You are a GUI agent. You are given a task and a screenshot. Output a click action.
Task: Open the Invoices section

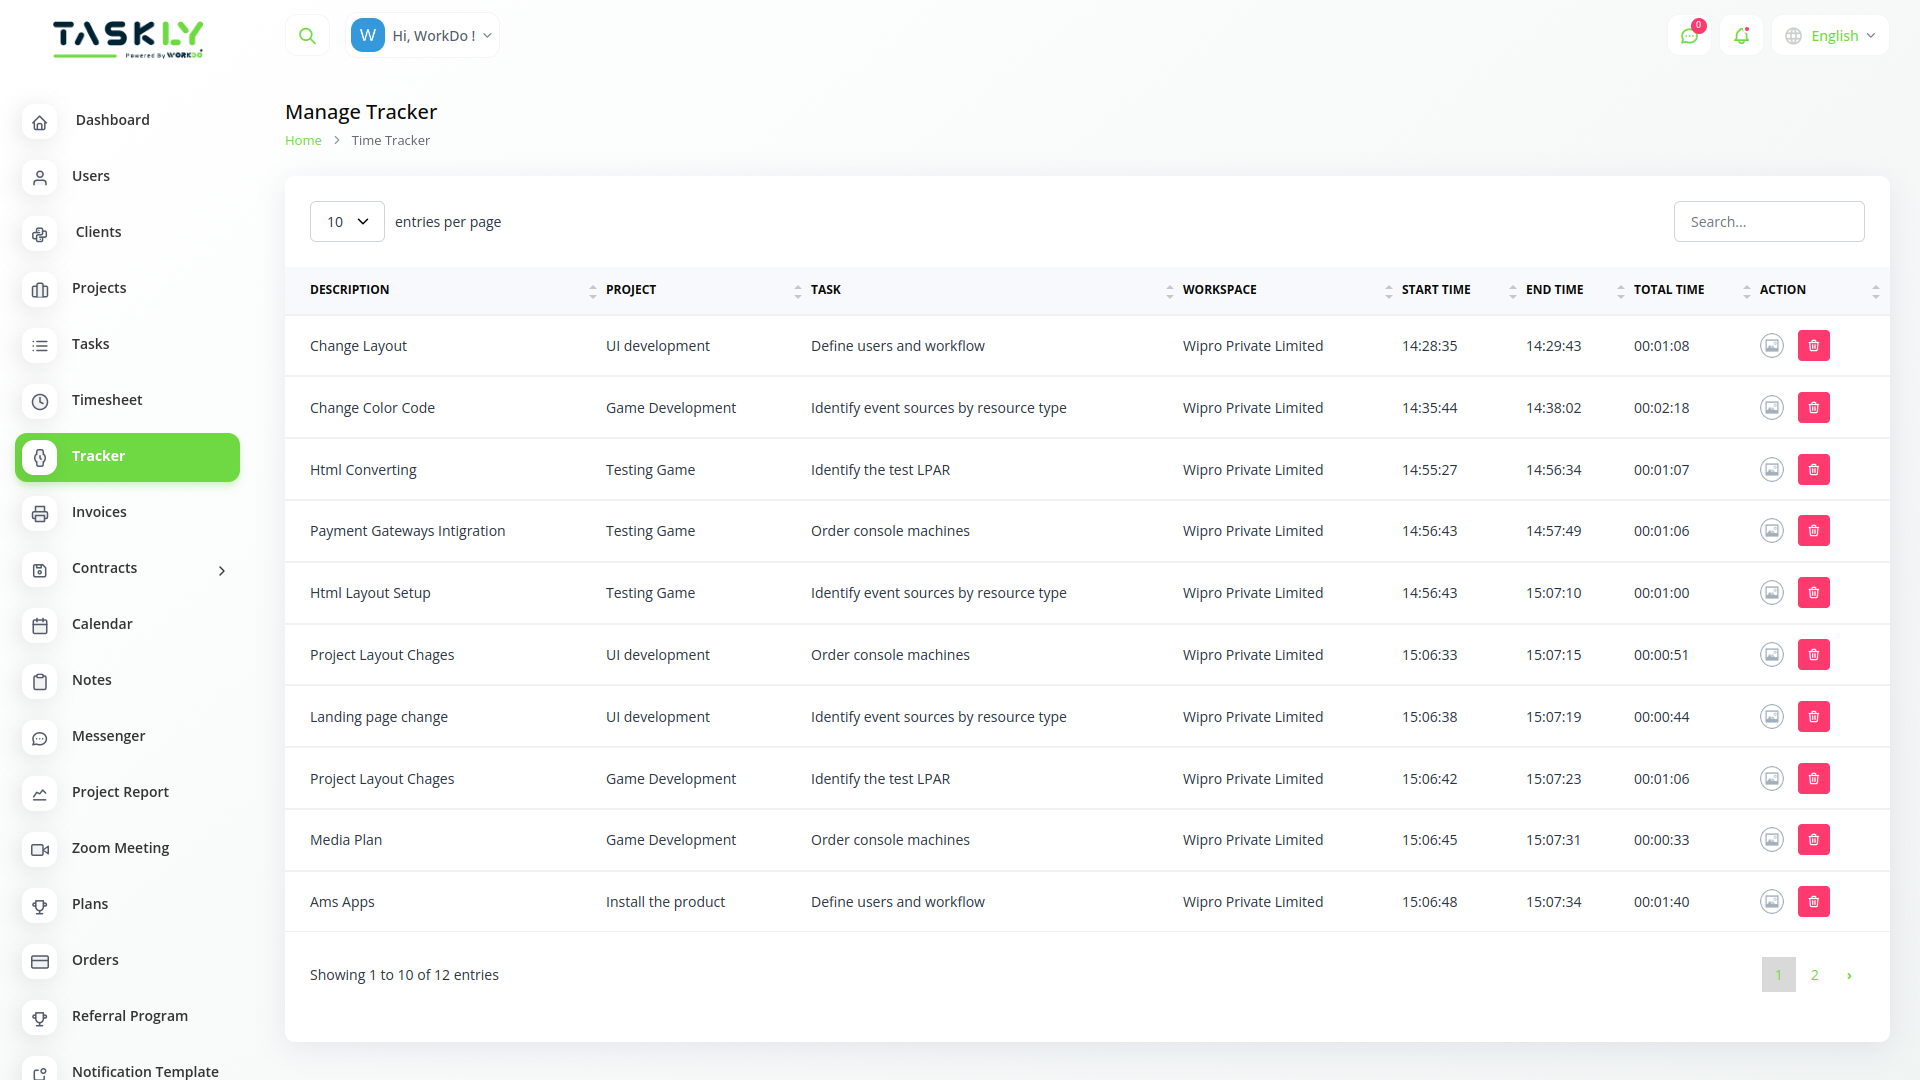click(99, 511)
